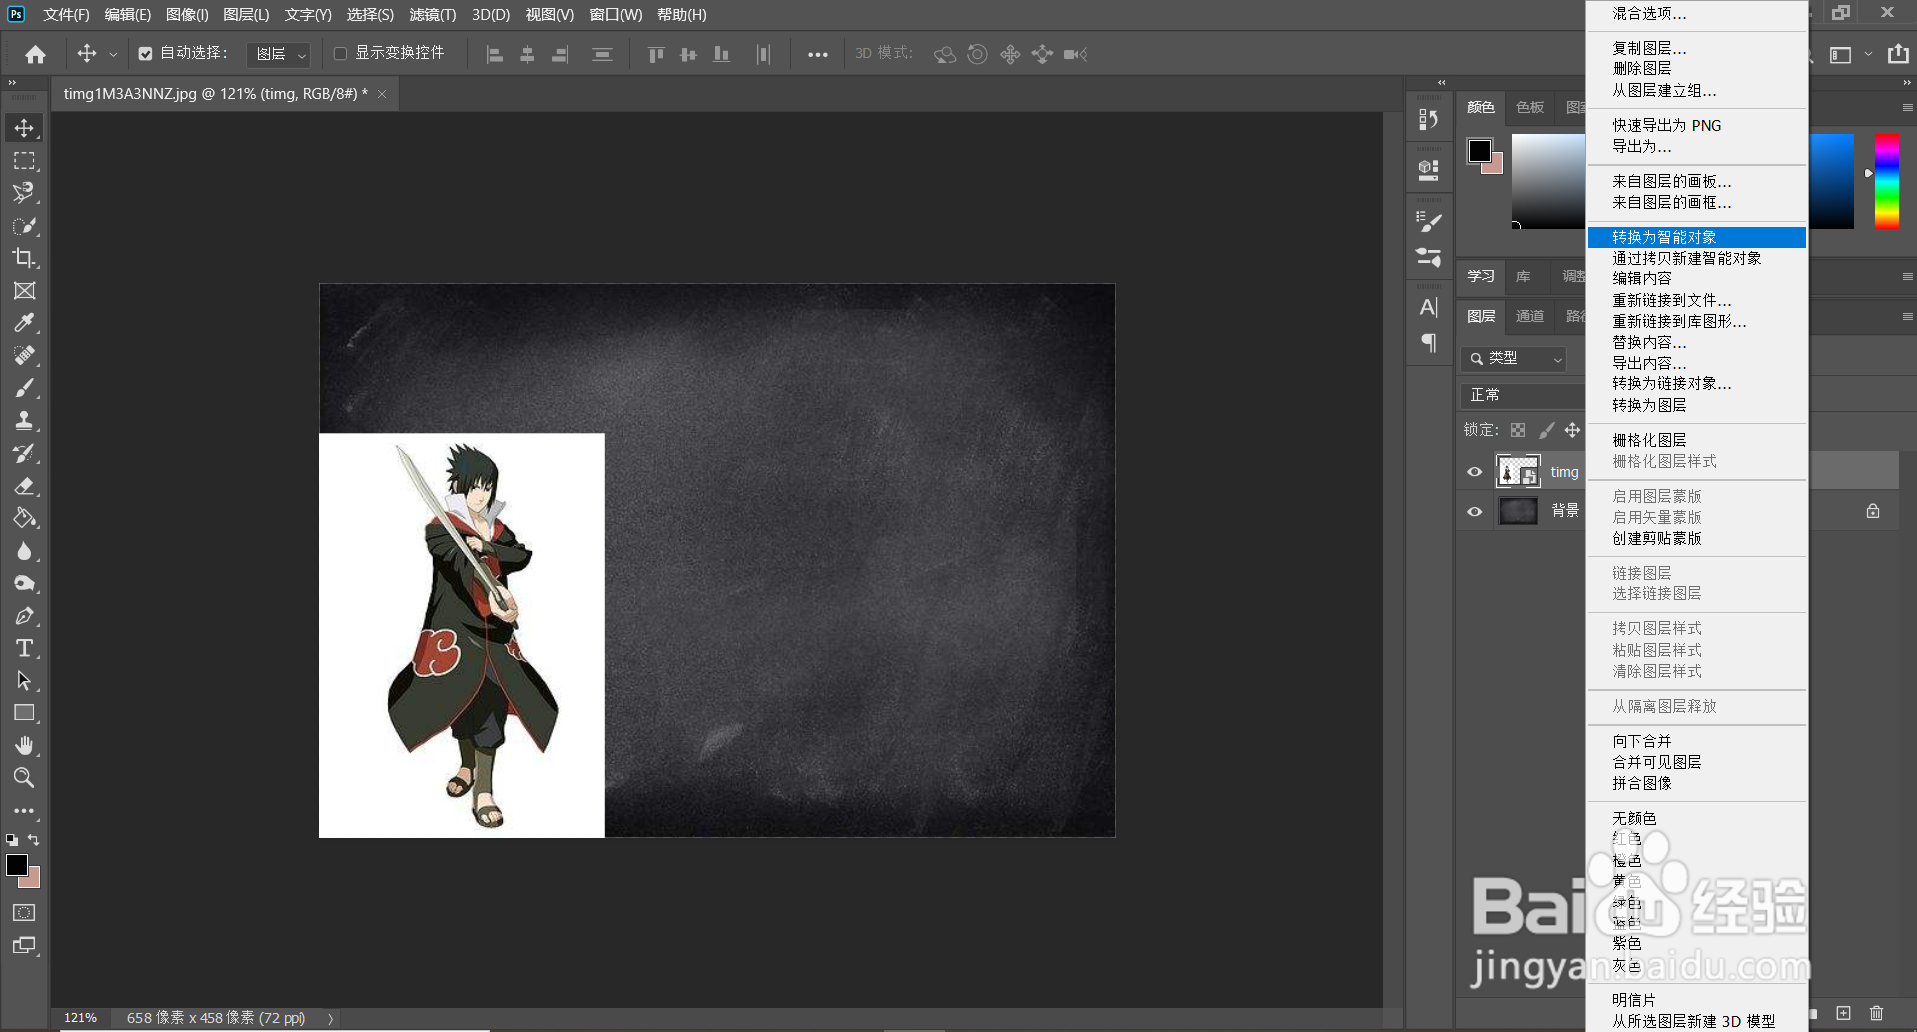1917x1032 pixels.
Task: Open the 文件(F) menu
Action: click(x=66, y=15)
